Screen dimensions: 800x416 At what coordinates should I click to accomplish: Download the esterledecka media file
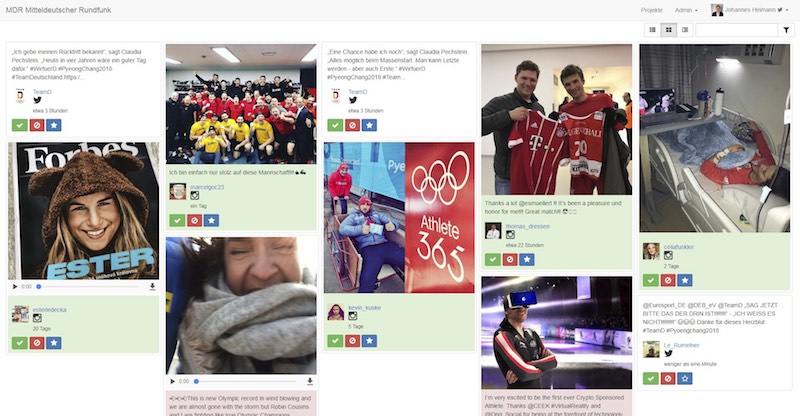(152, 287)
